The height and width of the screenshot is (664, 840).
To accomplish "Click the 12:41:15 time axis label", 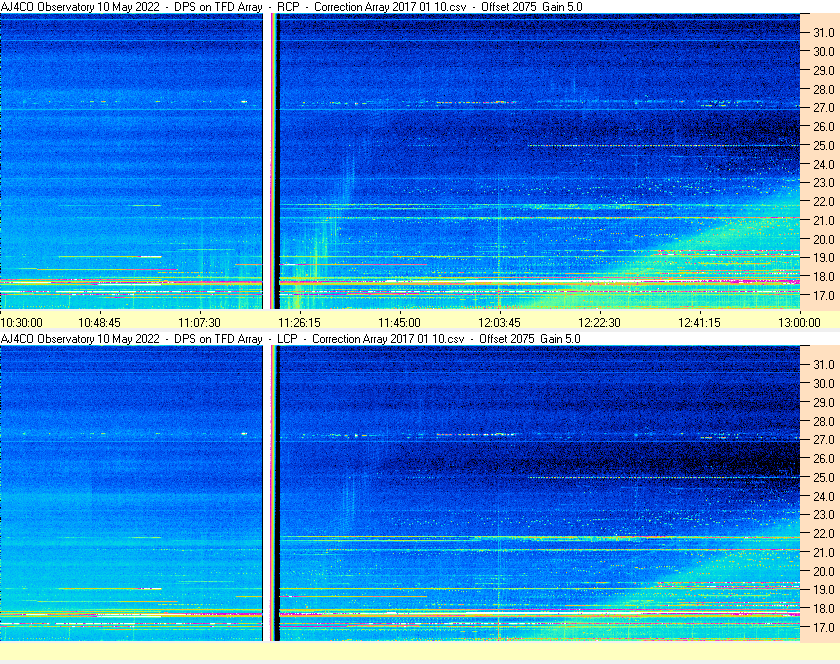I will [700, 323].
